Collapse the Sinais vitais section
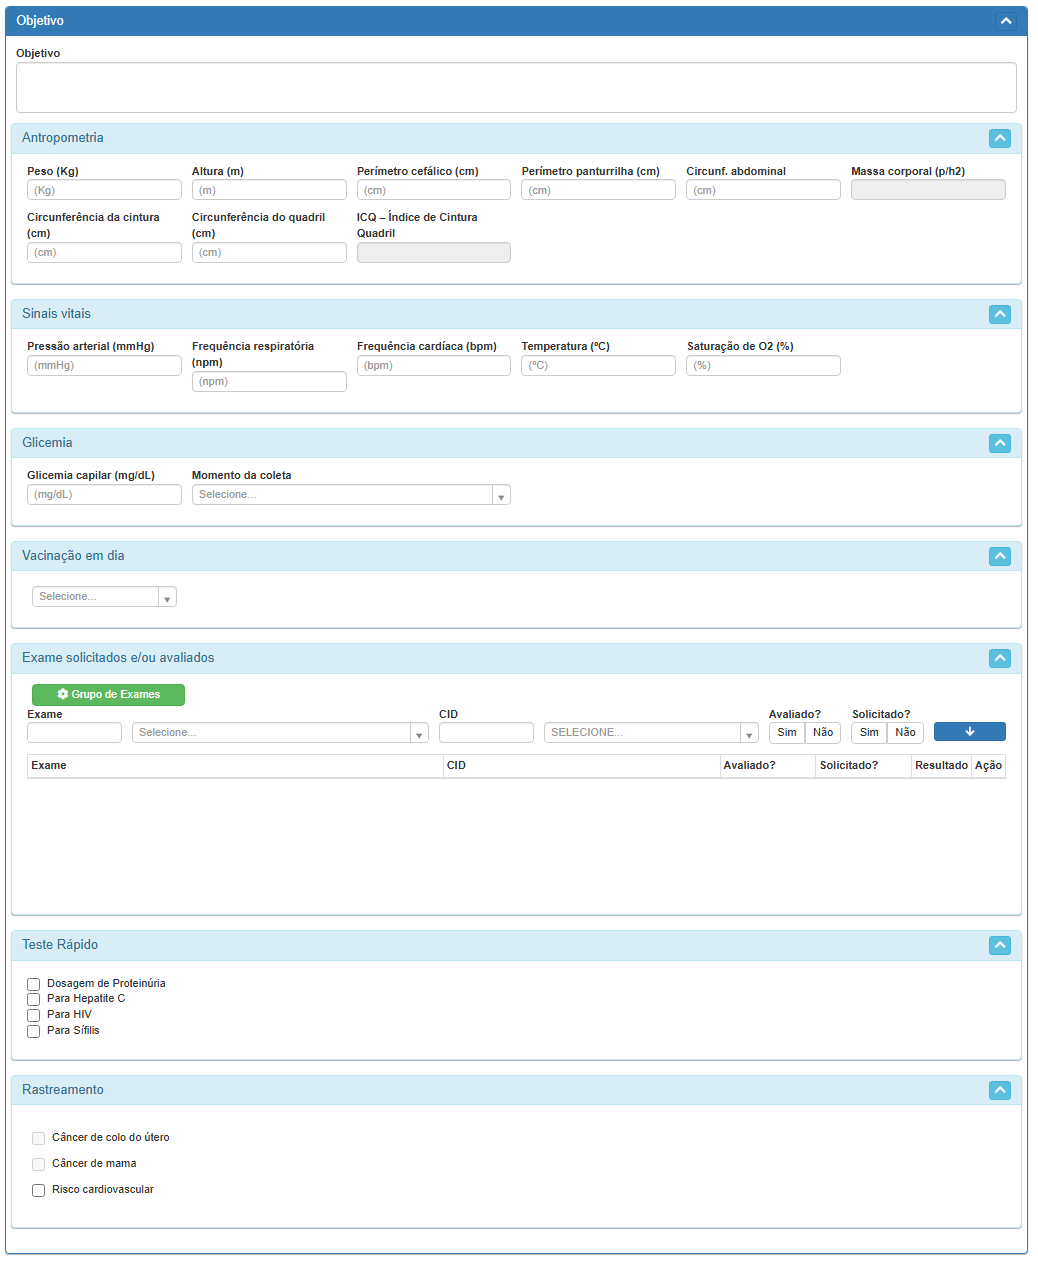Viewport: 1038px width, 1264px height. pyautogui.click(x=999, y=314)
